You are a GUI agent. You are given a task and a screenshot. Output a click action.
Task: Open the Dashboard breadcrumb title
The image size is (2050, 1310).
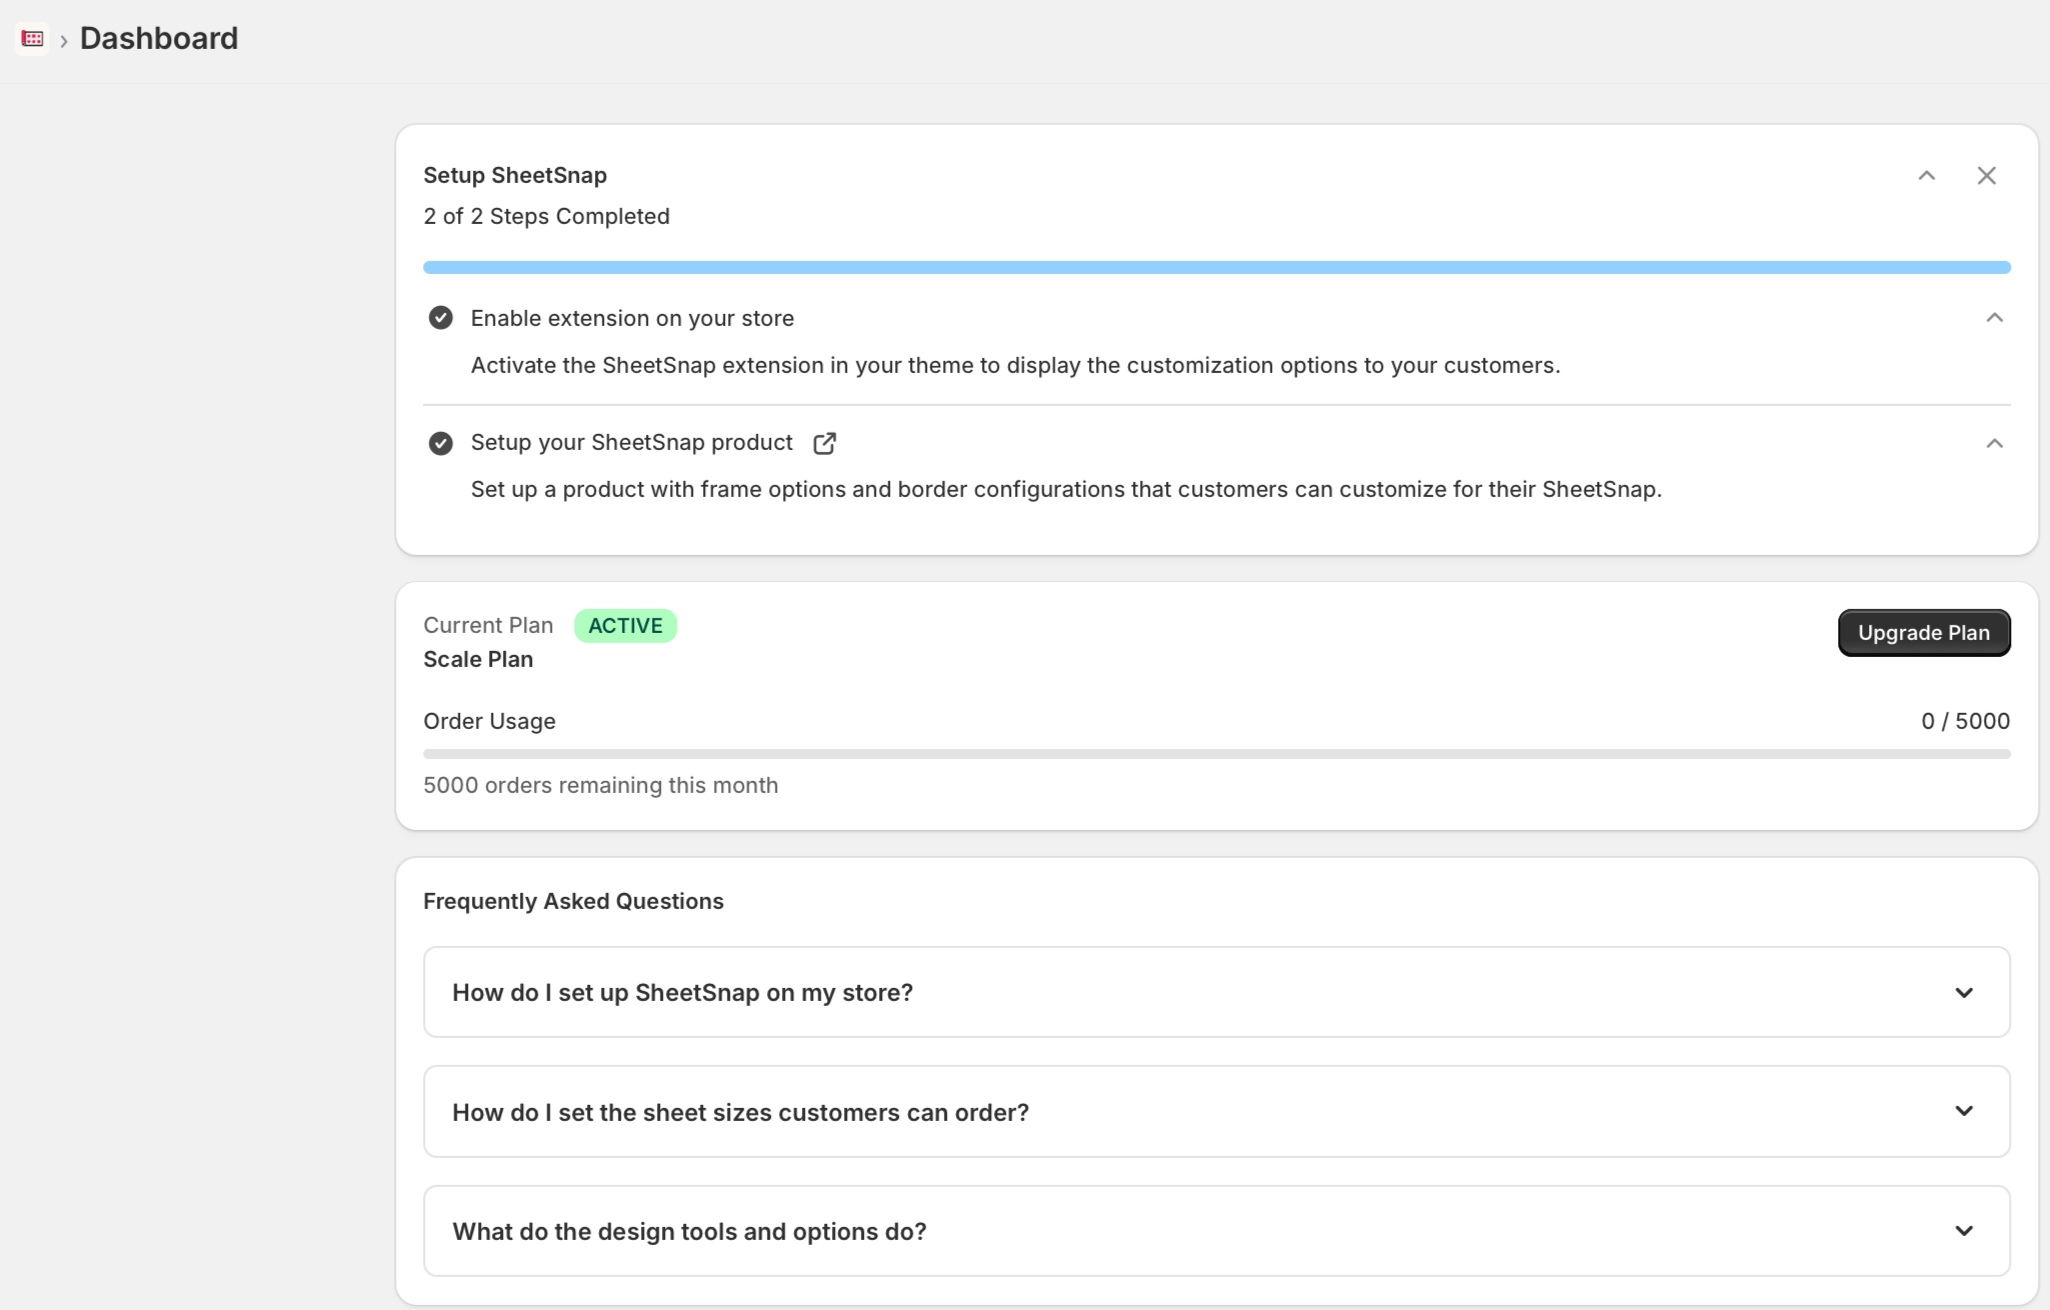(159, 38)
